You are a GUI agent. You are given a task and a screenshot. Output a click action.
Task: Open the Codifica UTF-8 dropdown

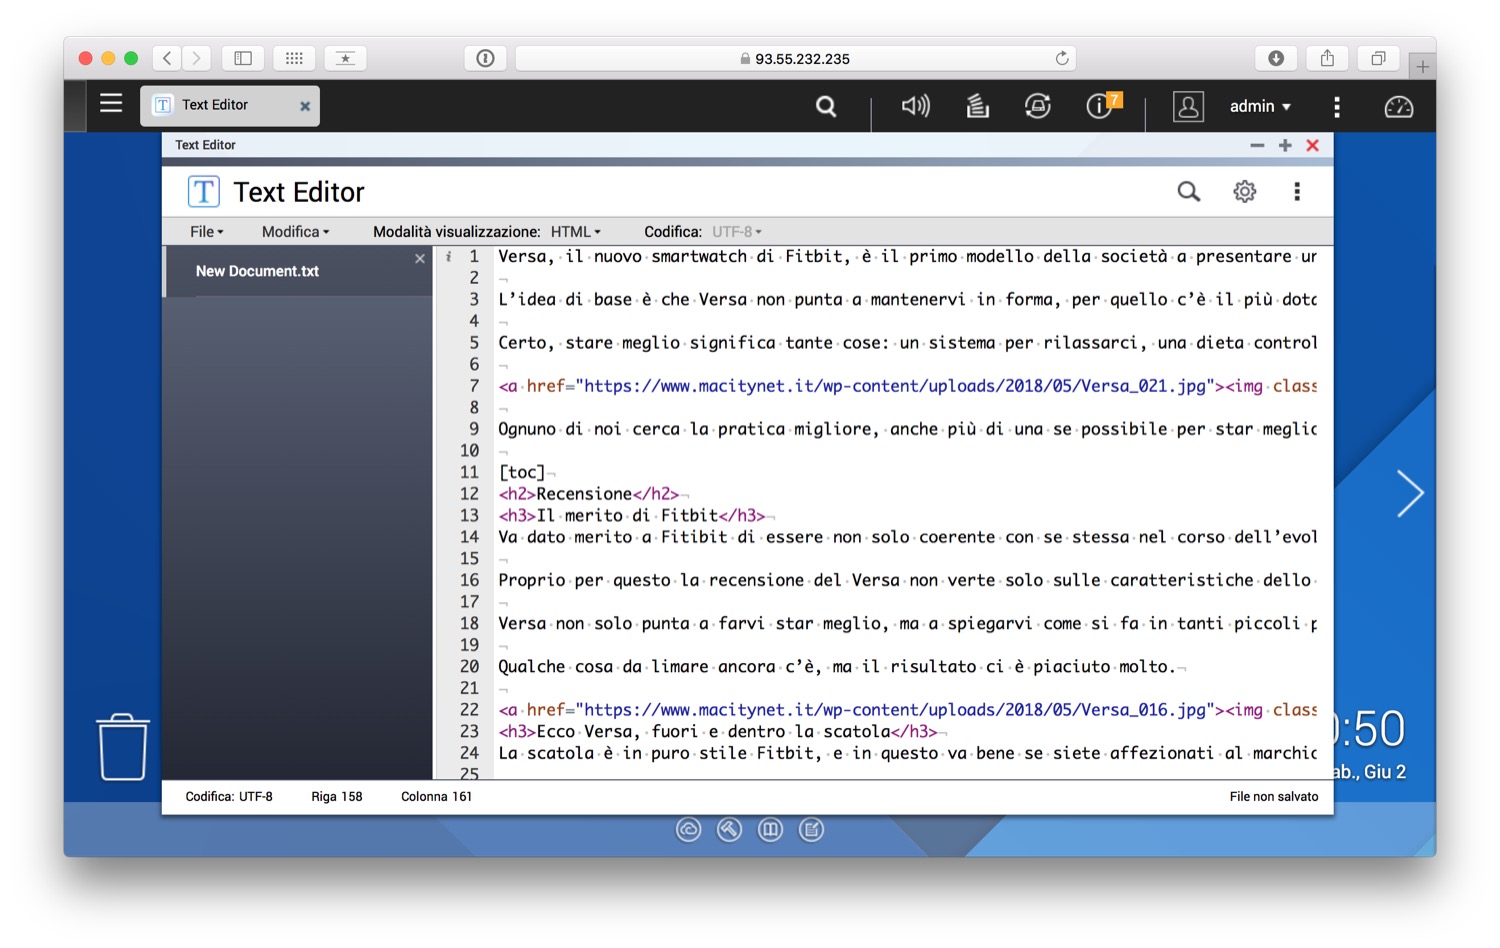pyautogui.click(x=737, y=232)
